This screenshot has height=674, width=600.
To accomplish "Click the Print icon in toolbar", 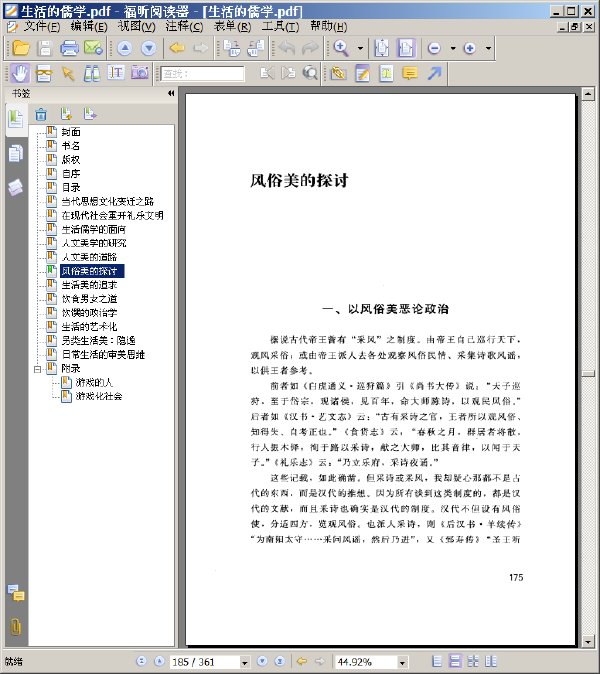I will pyautogui.click(x=69, y=48).
